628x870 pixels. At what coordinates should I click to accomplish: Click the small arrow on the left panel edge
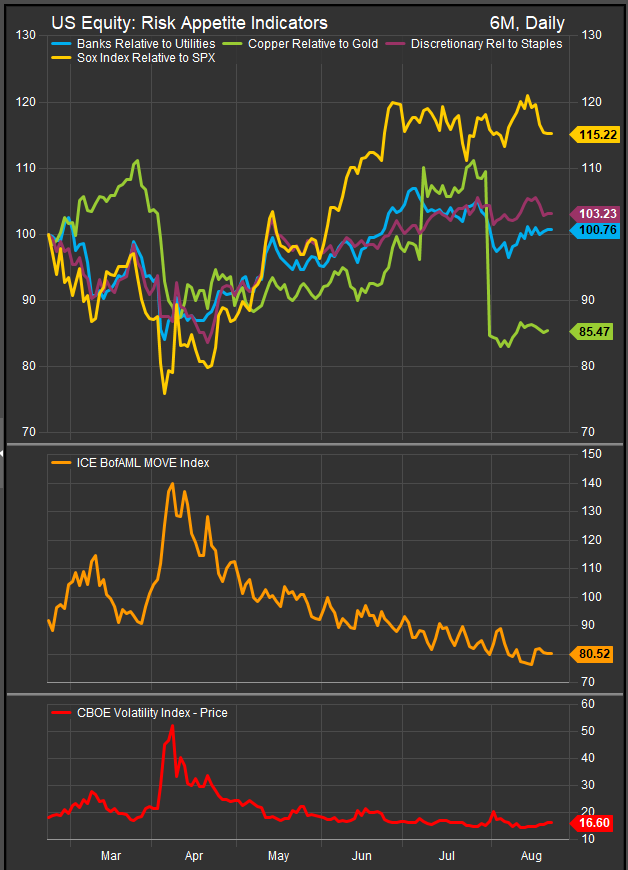click(3, 453)
